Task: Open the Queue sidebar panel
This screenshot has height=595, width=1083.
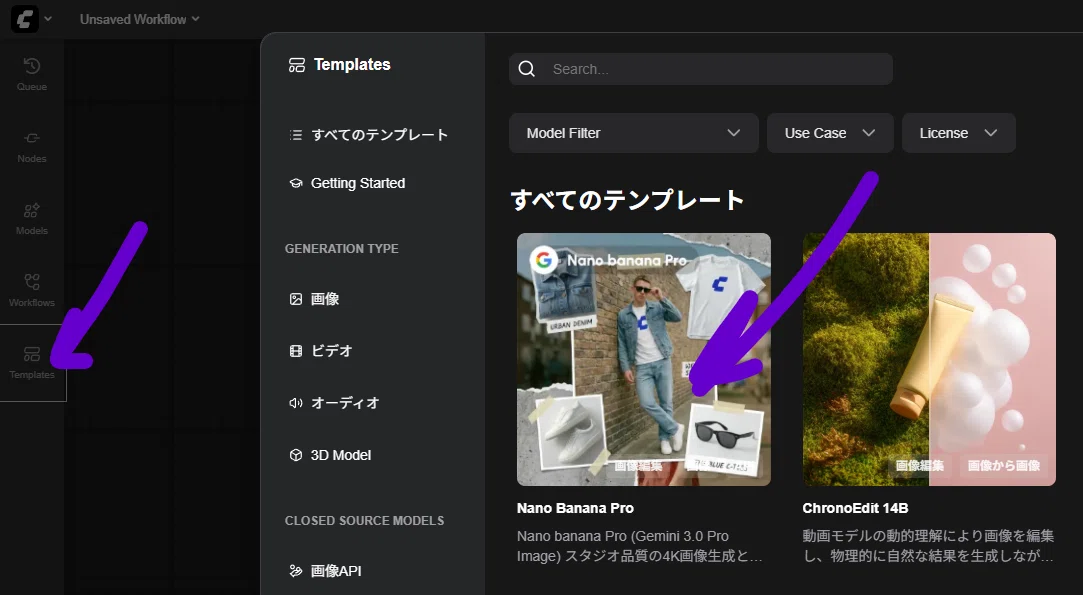Action: click(32, 75)
